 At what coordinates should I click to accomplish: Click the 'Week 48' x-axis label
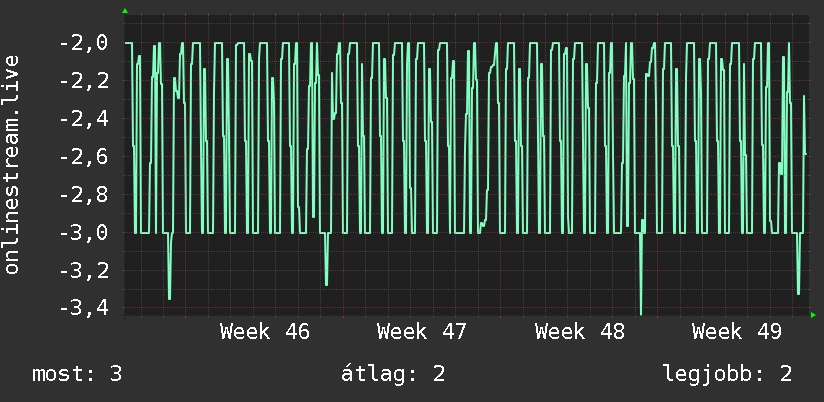(x=580, y=332)
